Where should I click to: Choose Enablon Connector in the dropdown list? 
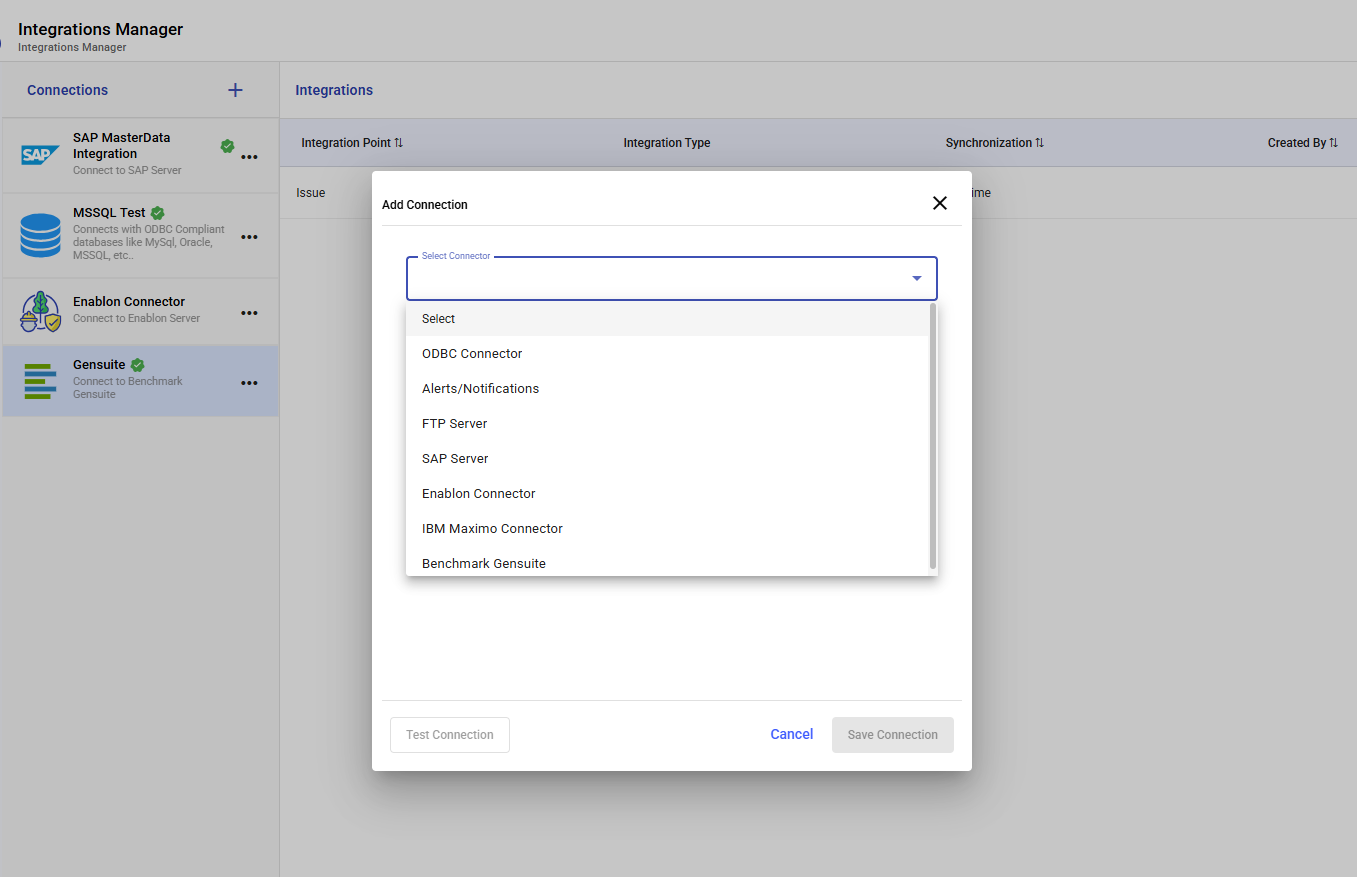point(668,494)
